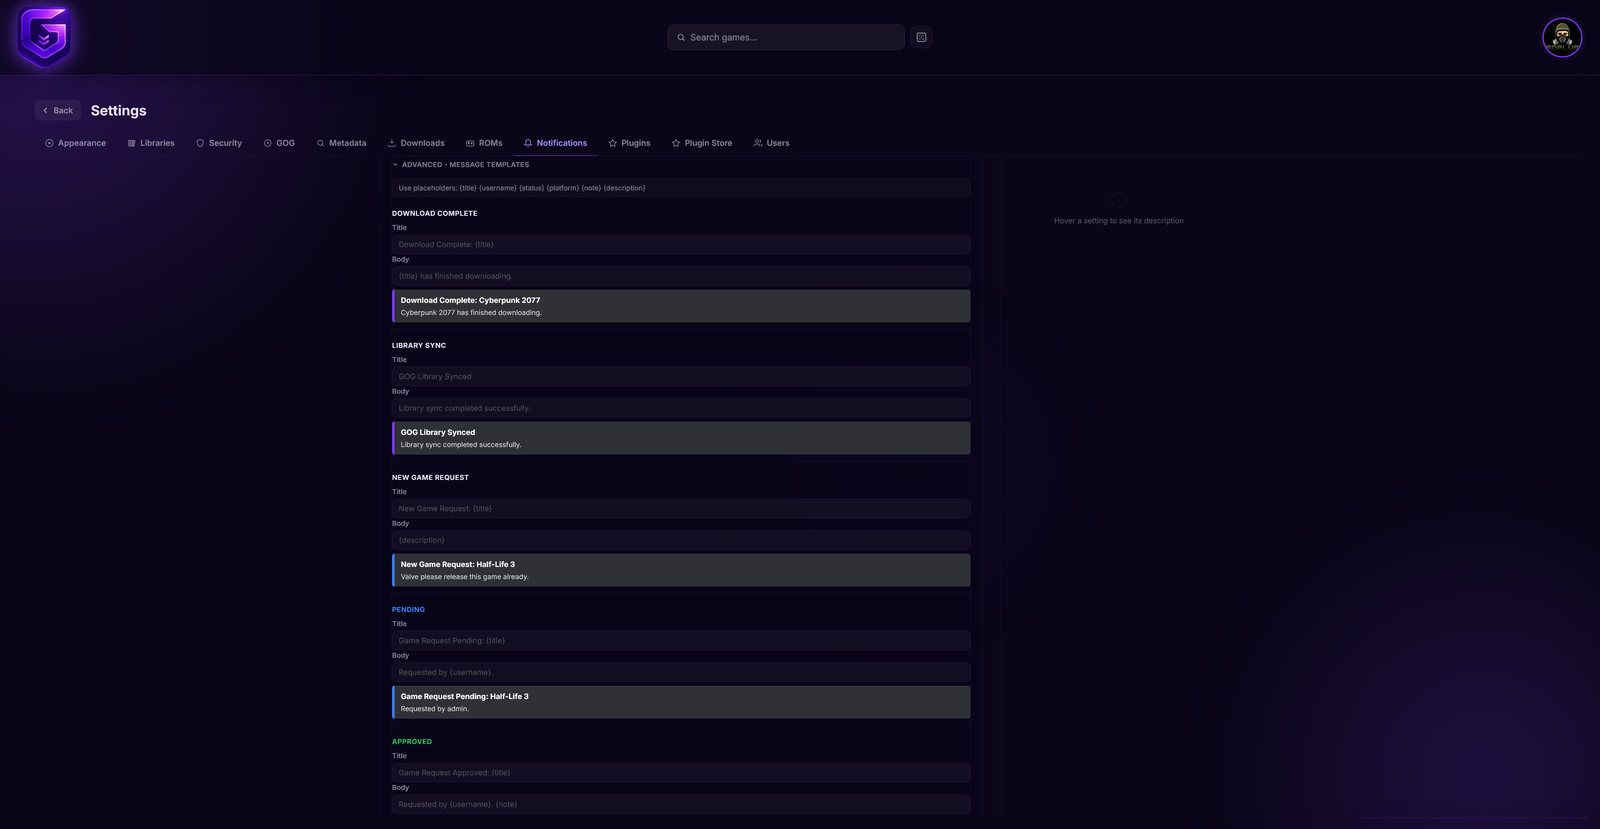
Task: Click the LIBRARY SYNC heading
Action: pos(419,345)
